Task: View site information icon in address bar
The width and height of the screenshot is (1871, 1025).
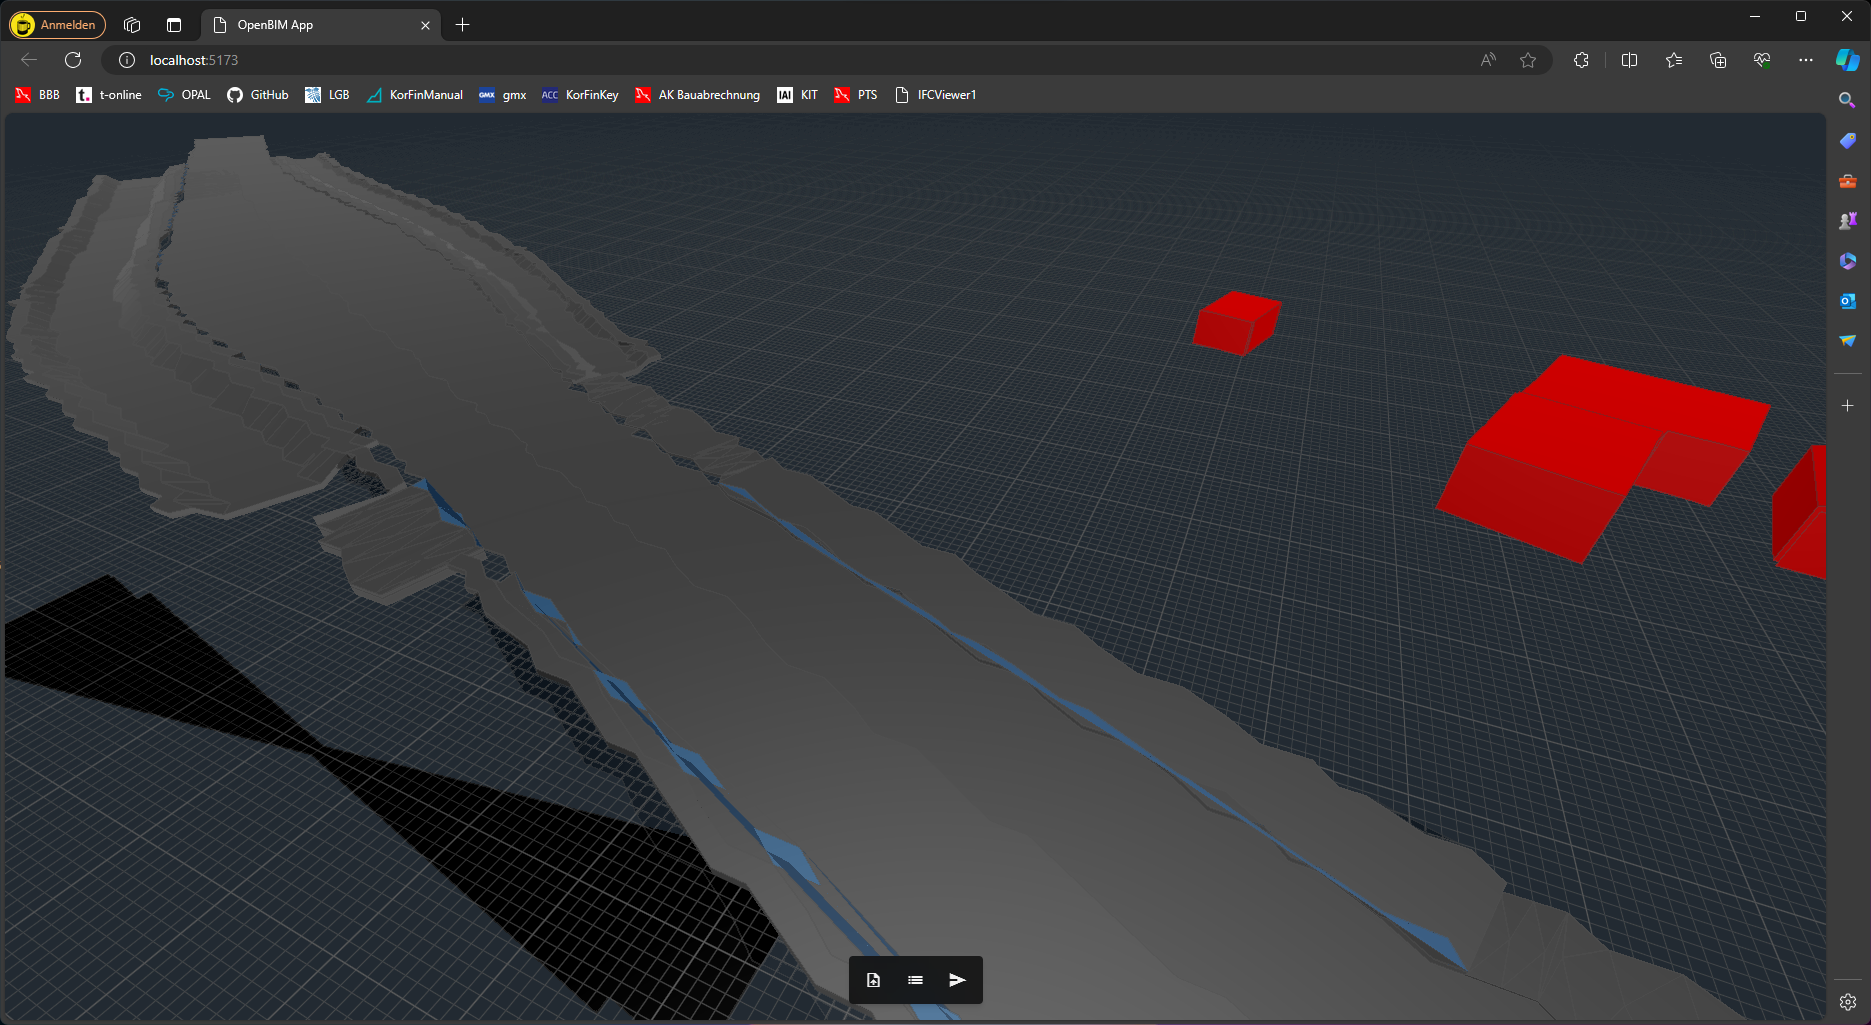Action: pos(127,60)
